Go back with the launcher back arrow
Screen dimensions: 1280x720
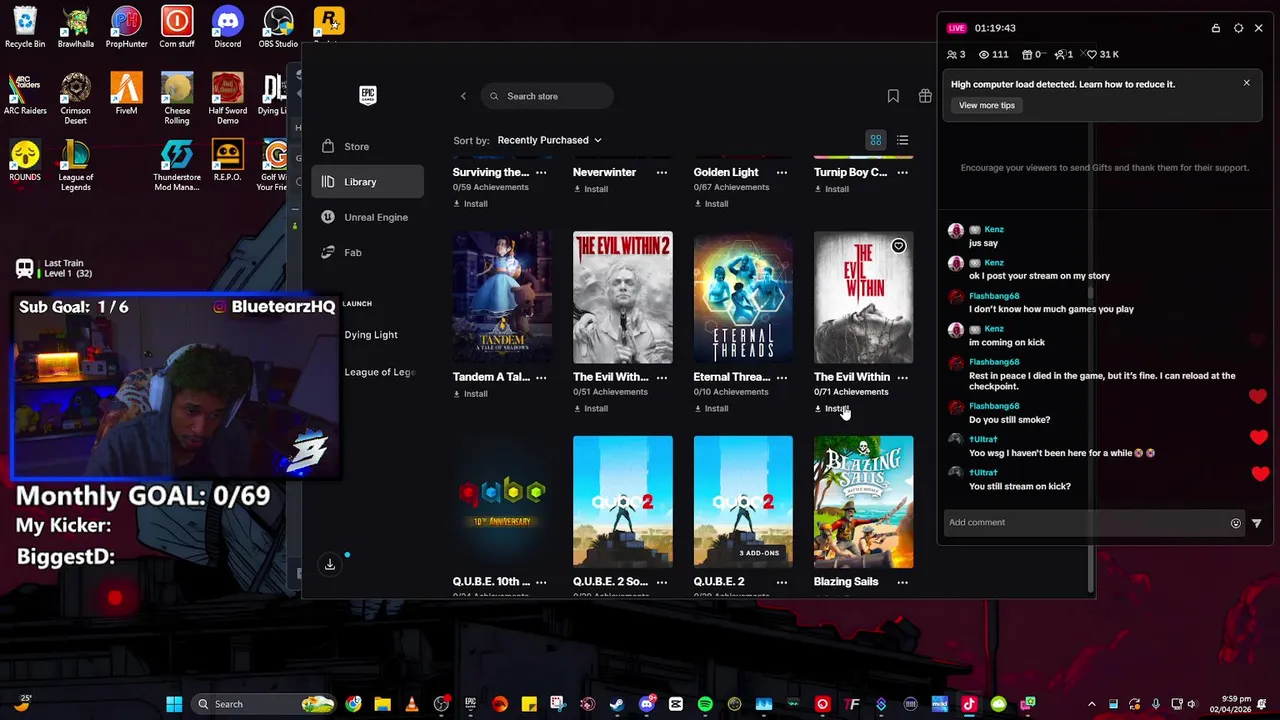(463, 96)
